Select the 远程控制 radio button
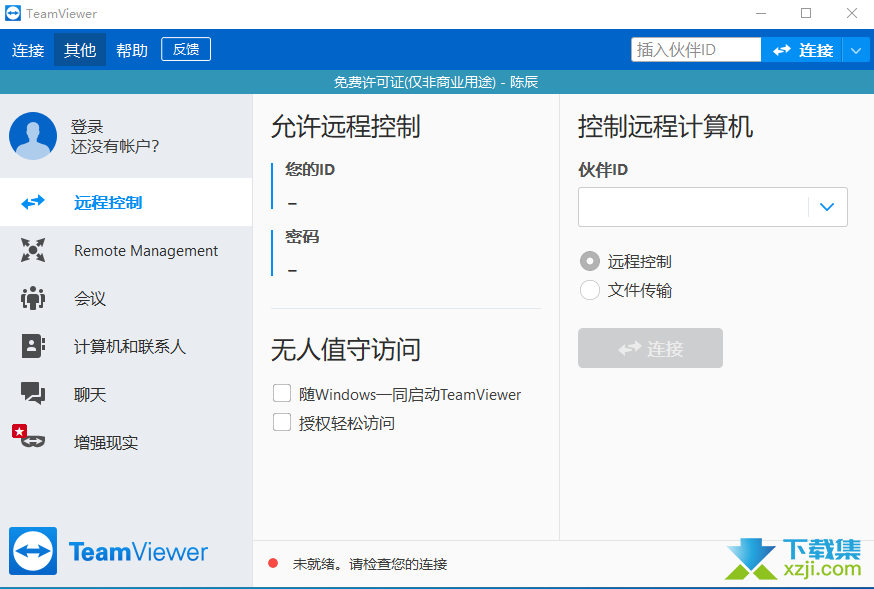 click(x=590, y=261)
